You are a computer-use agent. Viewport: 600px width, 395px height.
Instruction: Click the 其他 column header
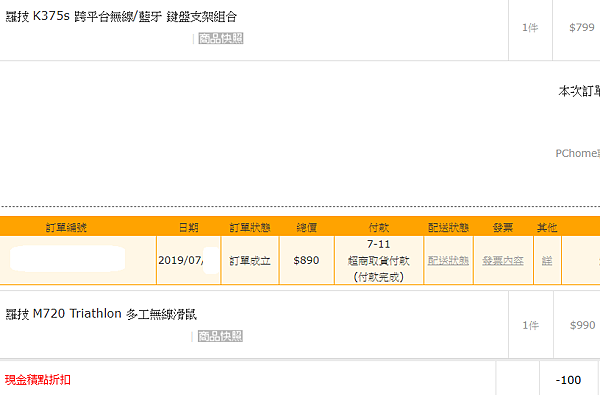point(547,227)
